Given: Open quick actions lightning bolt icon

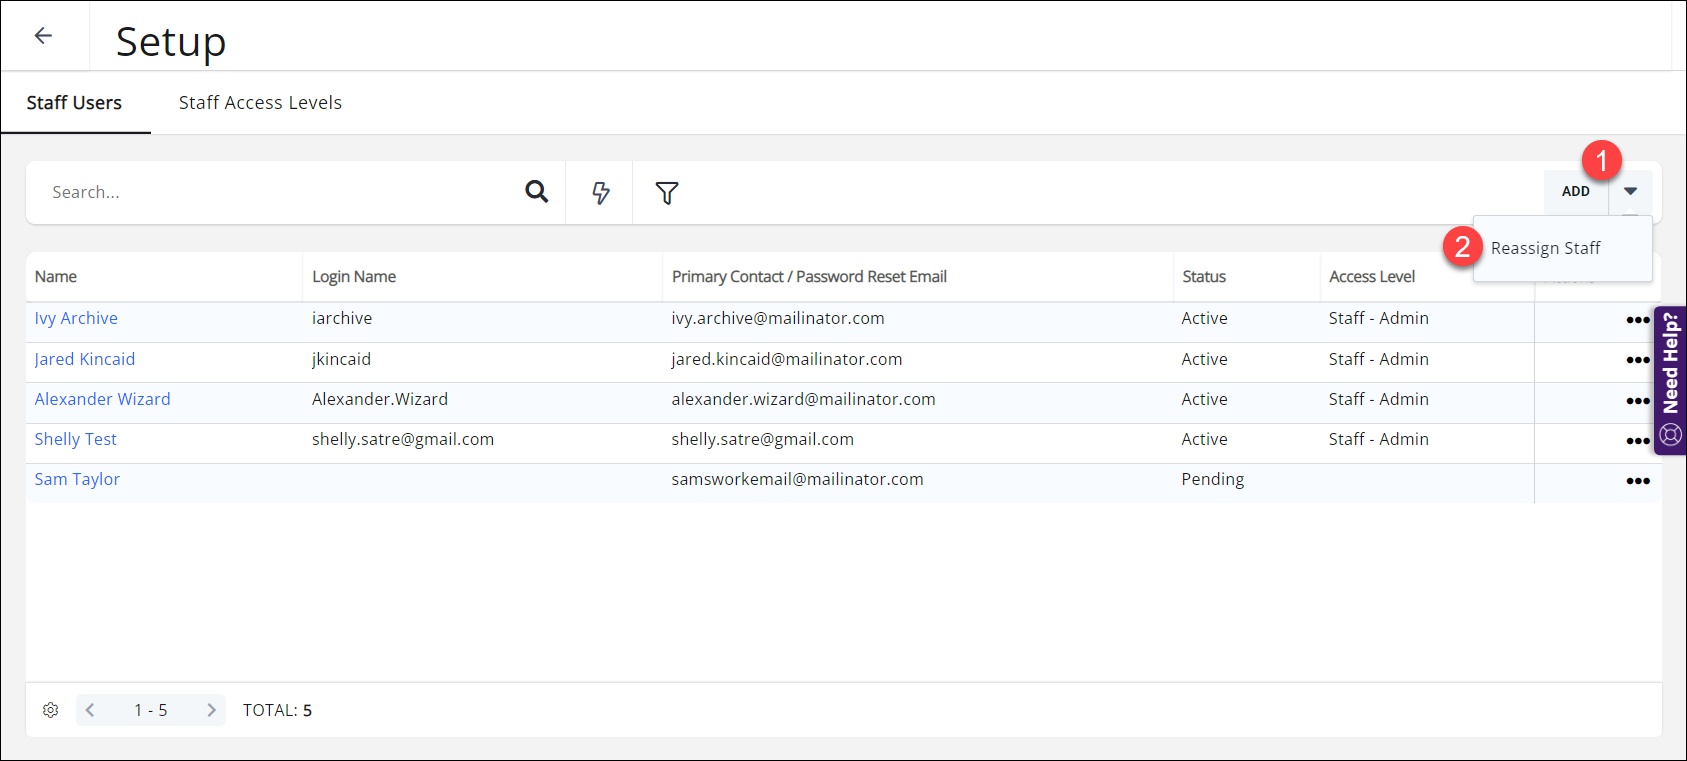Looking at the screenshot, I should pyautogui.click(x=600, y=193).
